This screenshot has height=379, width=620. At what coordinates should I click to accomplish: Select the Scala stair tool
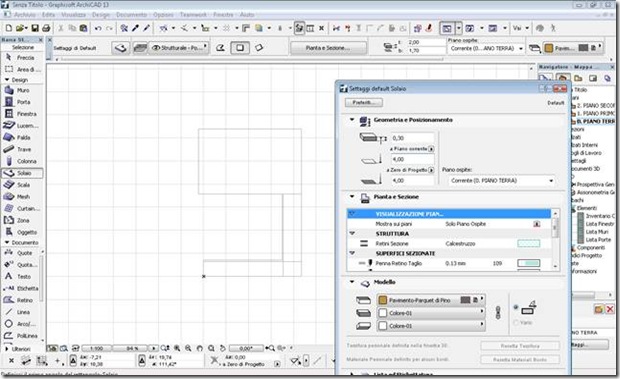coord(22,185)
